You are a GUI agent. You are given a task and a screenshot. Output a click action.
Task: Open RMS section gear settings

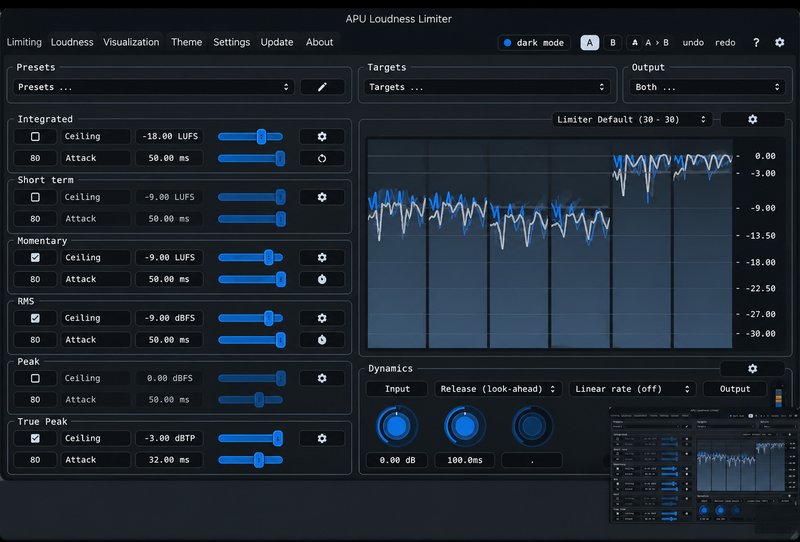tap(322, 318)
